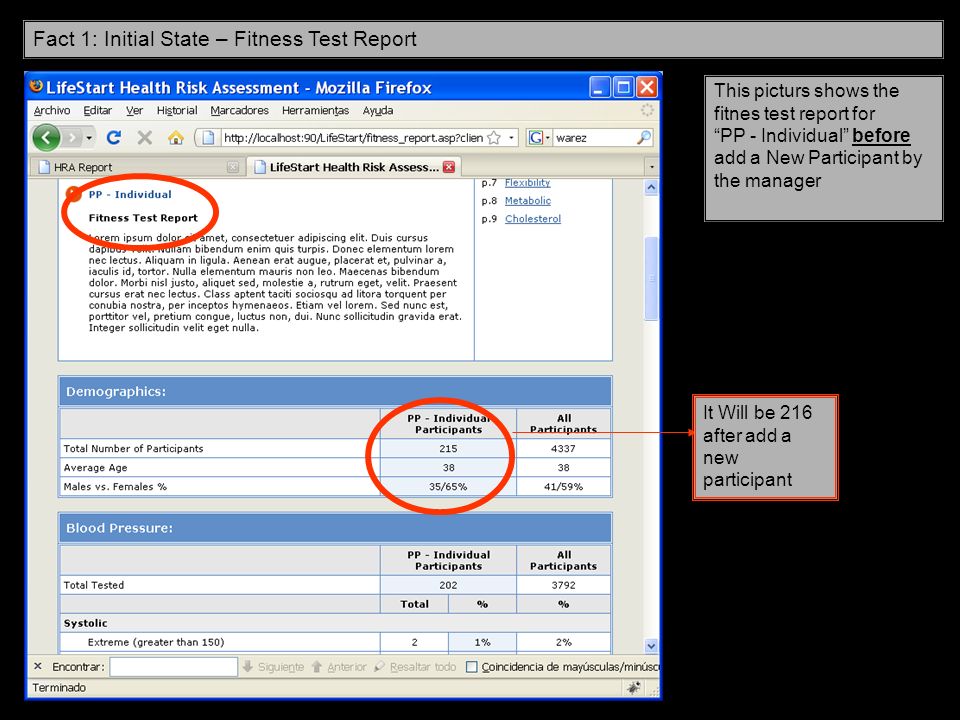
Task: Open the back/forward history dropdown arrow
Action: click(x=89, y=138)
